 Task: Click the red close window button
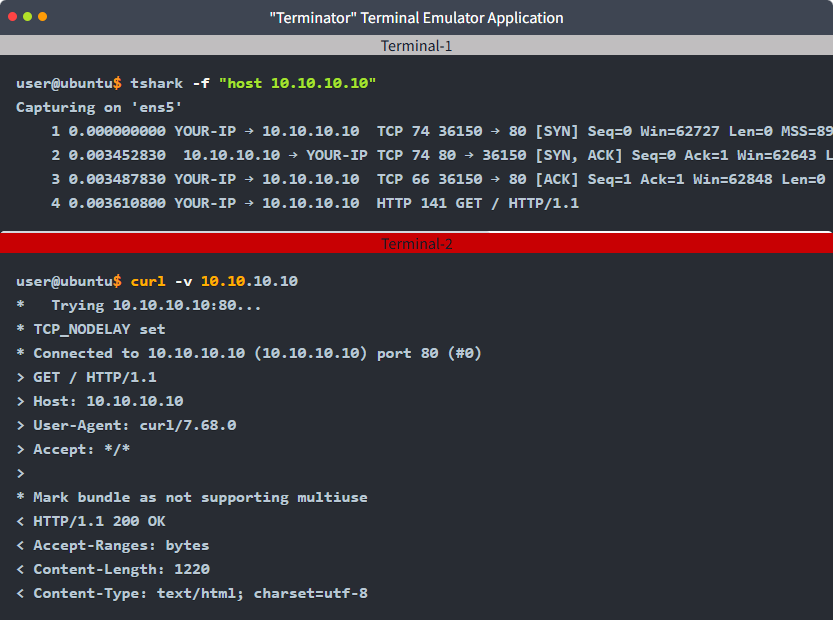coord(13,17)
